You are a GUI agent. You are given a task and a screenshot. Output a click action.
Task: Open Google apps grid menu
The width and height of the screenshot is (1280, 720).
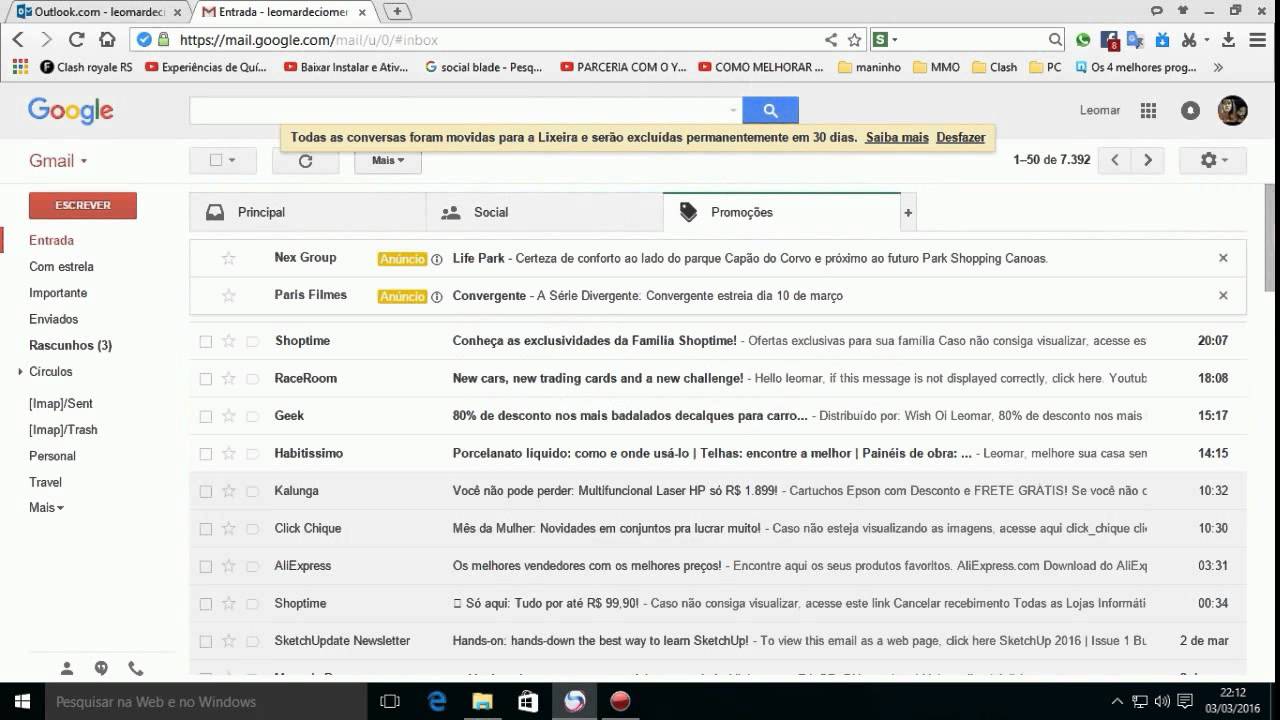(x=1148, y=111)
